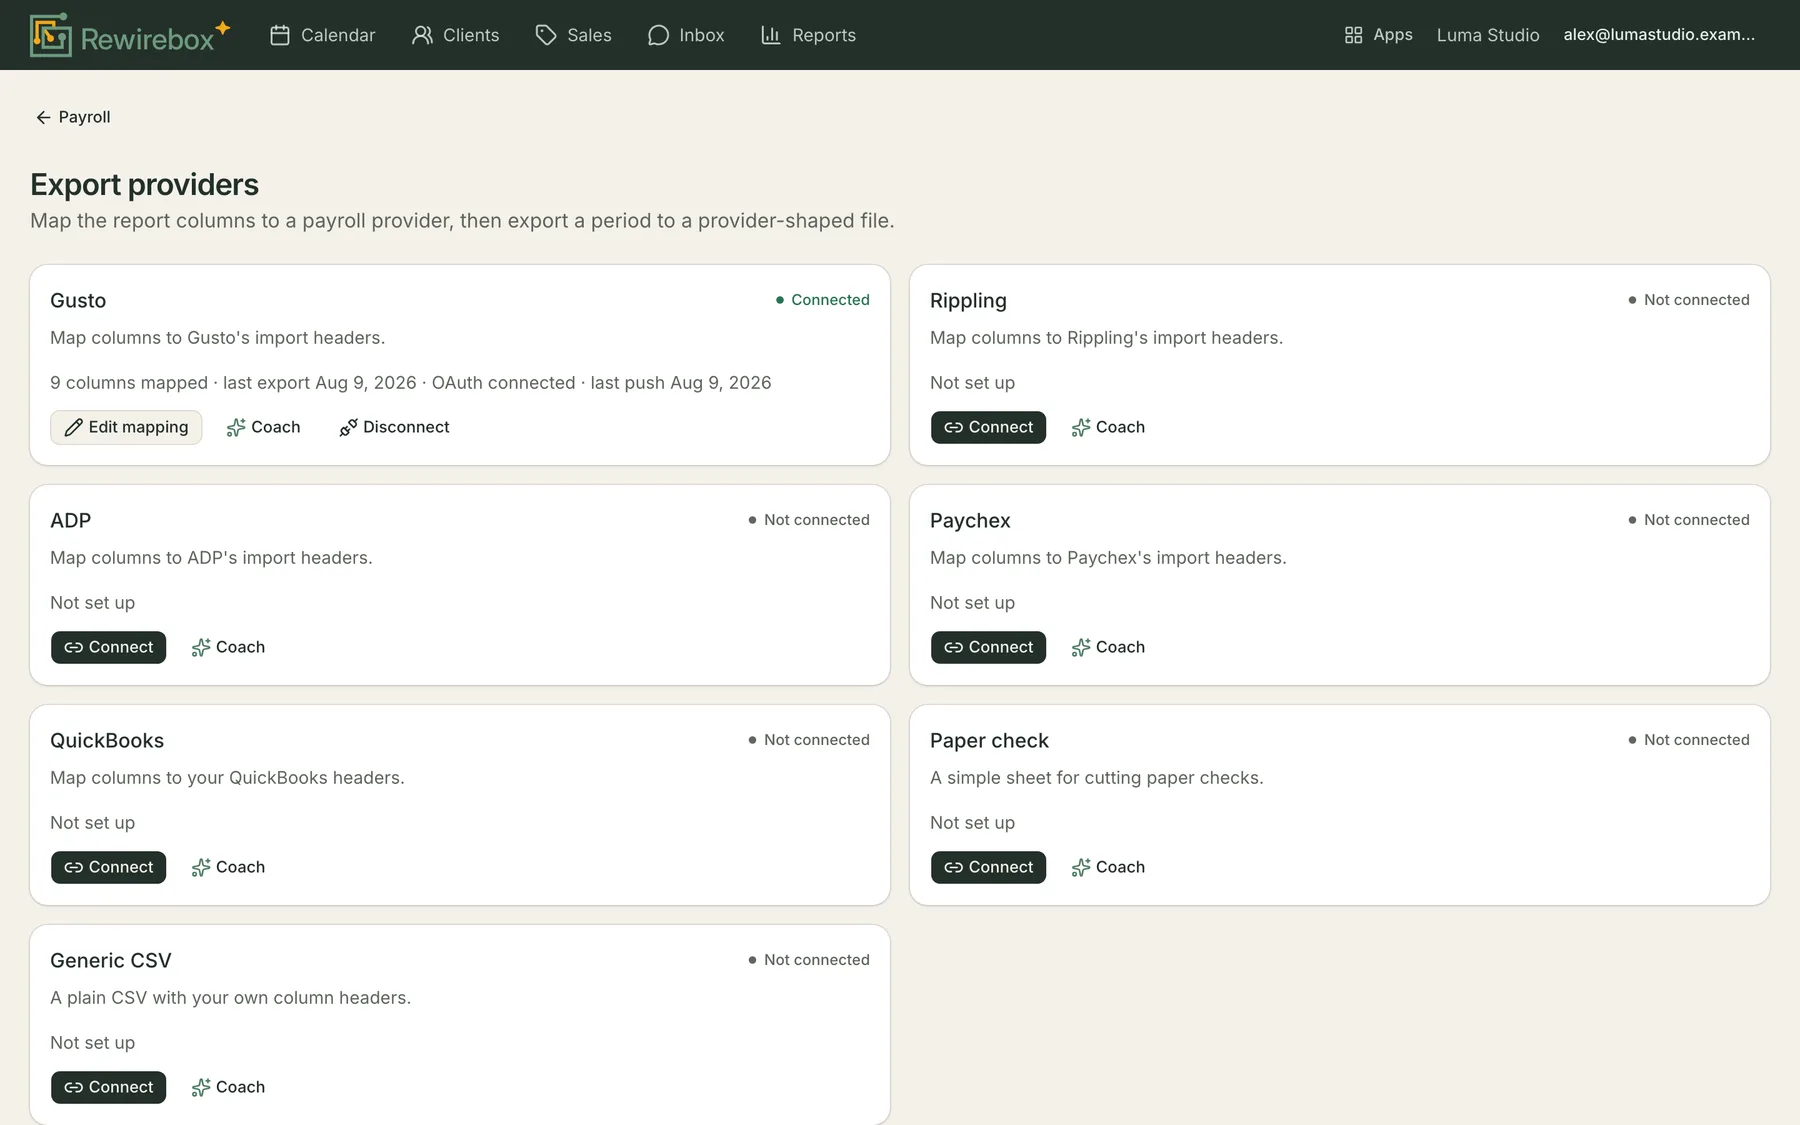Screen dimensions: 1800x1125
Task: Click the ADP card title
Action: [71, 521]
